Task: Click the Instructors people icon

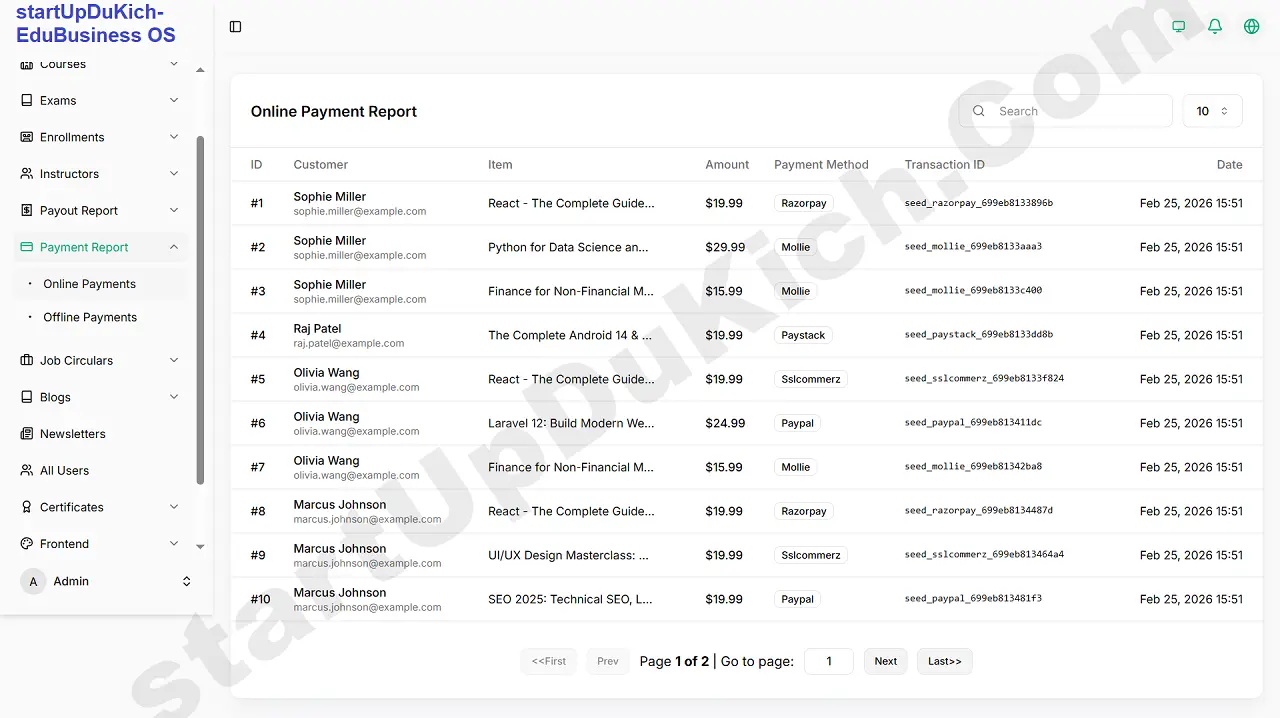Action: [27, 174]
